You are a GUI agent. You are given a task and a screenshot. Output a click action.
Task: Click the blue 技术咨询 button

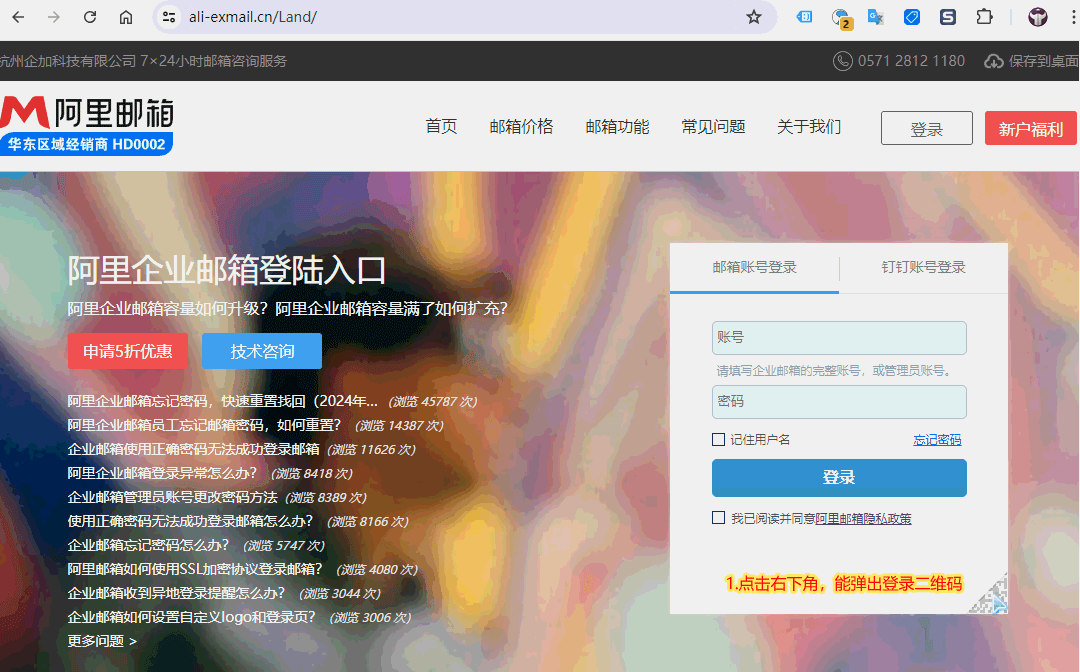262,351
